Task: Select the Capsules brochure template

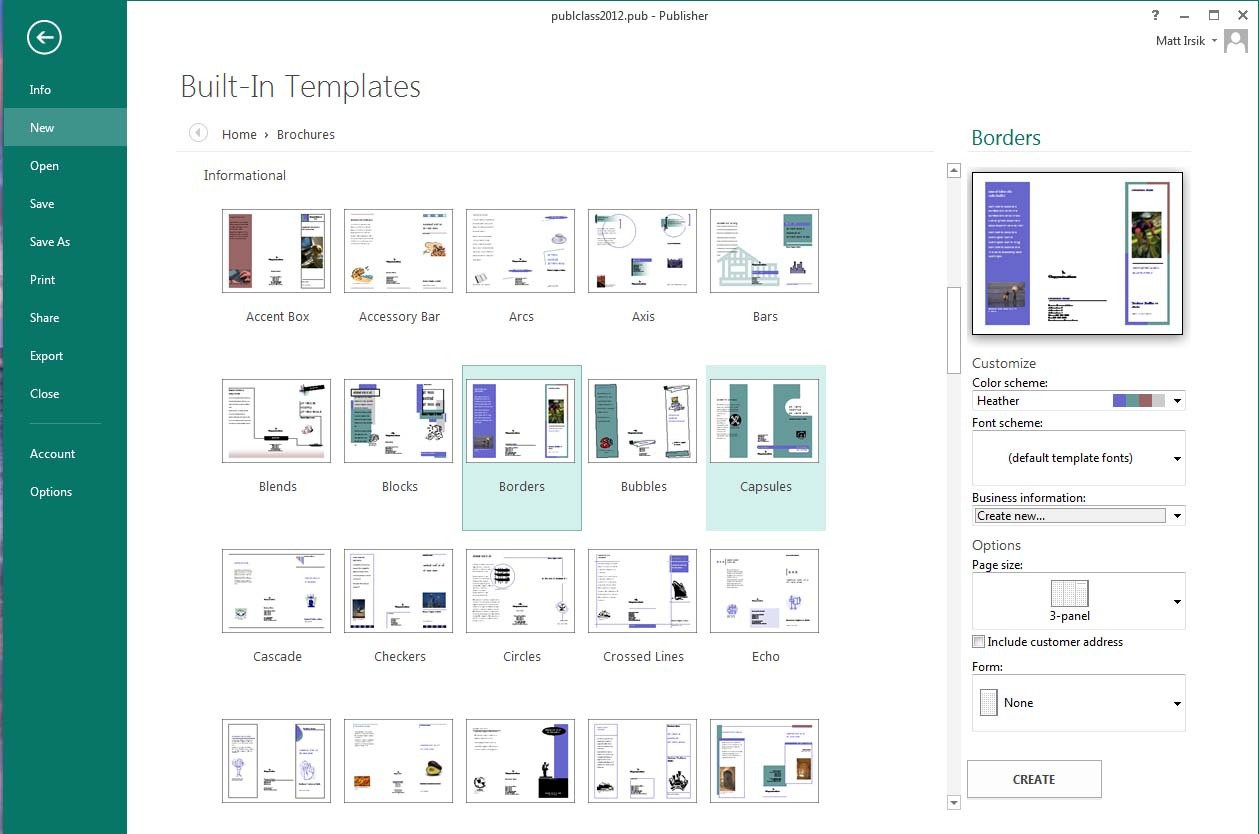Action: pos(764,420)
